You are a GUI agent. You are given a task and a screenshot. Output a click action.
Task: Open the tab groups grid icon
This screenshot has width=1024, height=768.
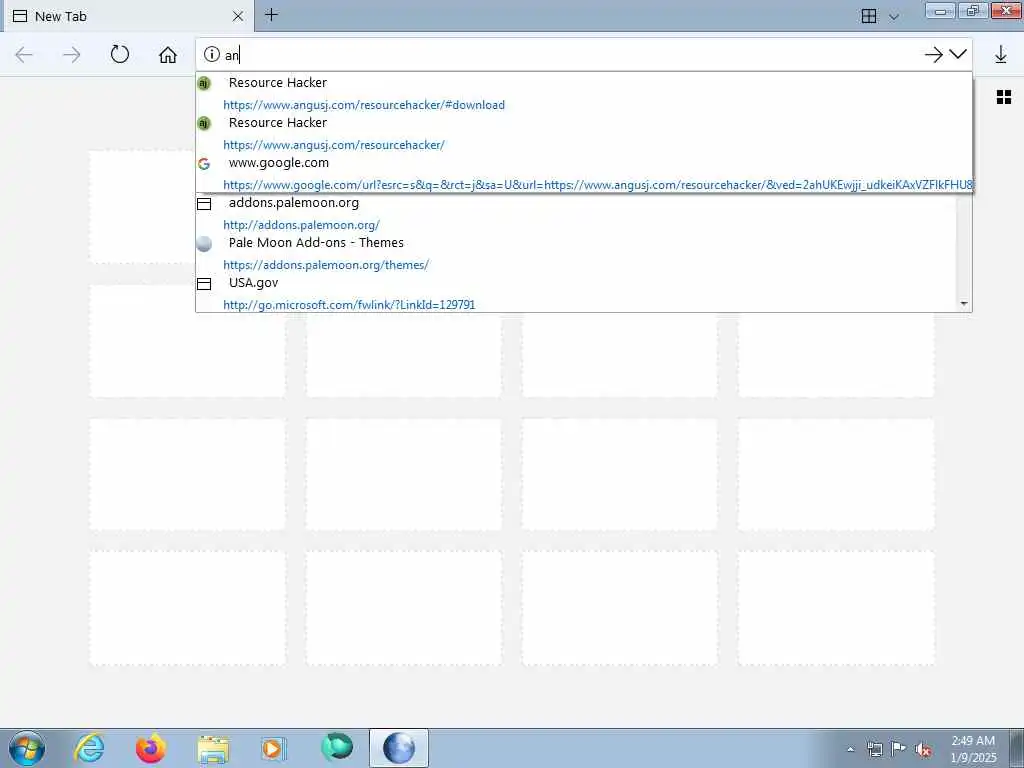click(x=869, y=16)
